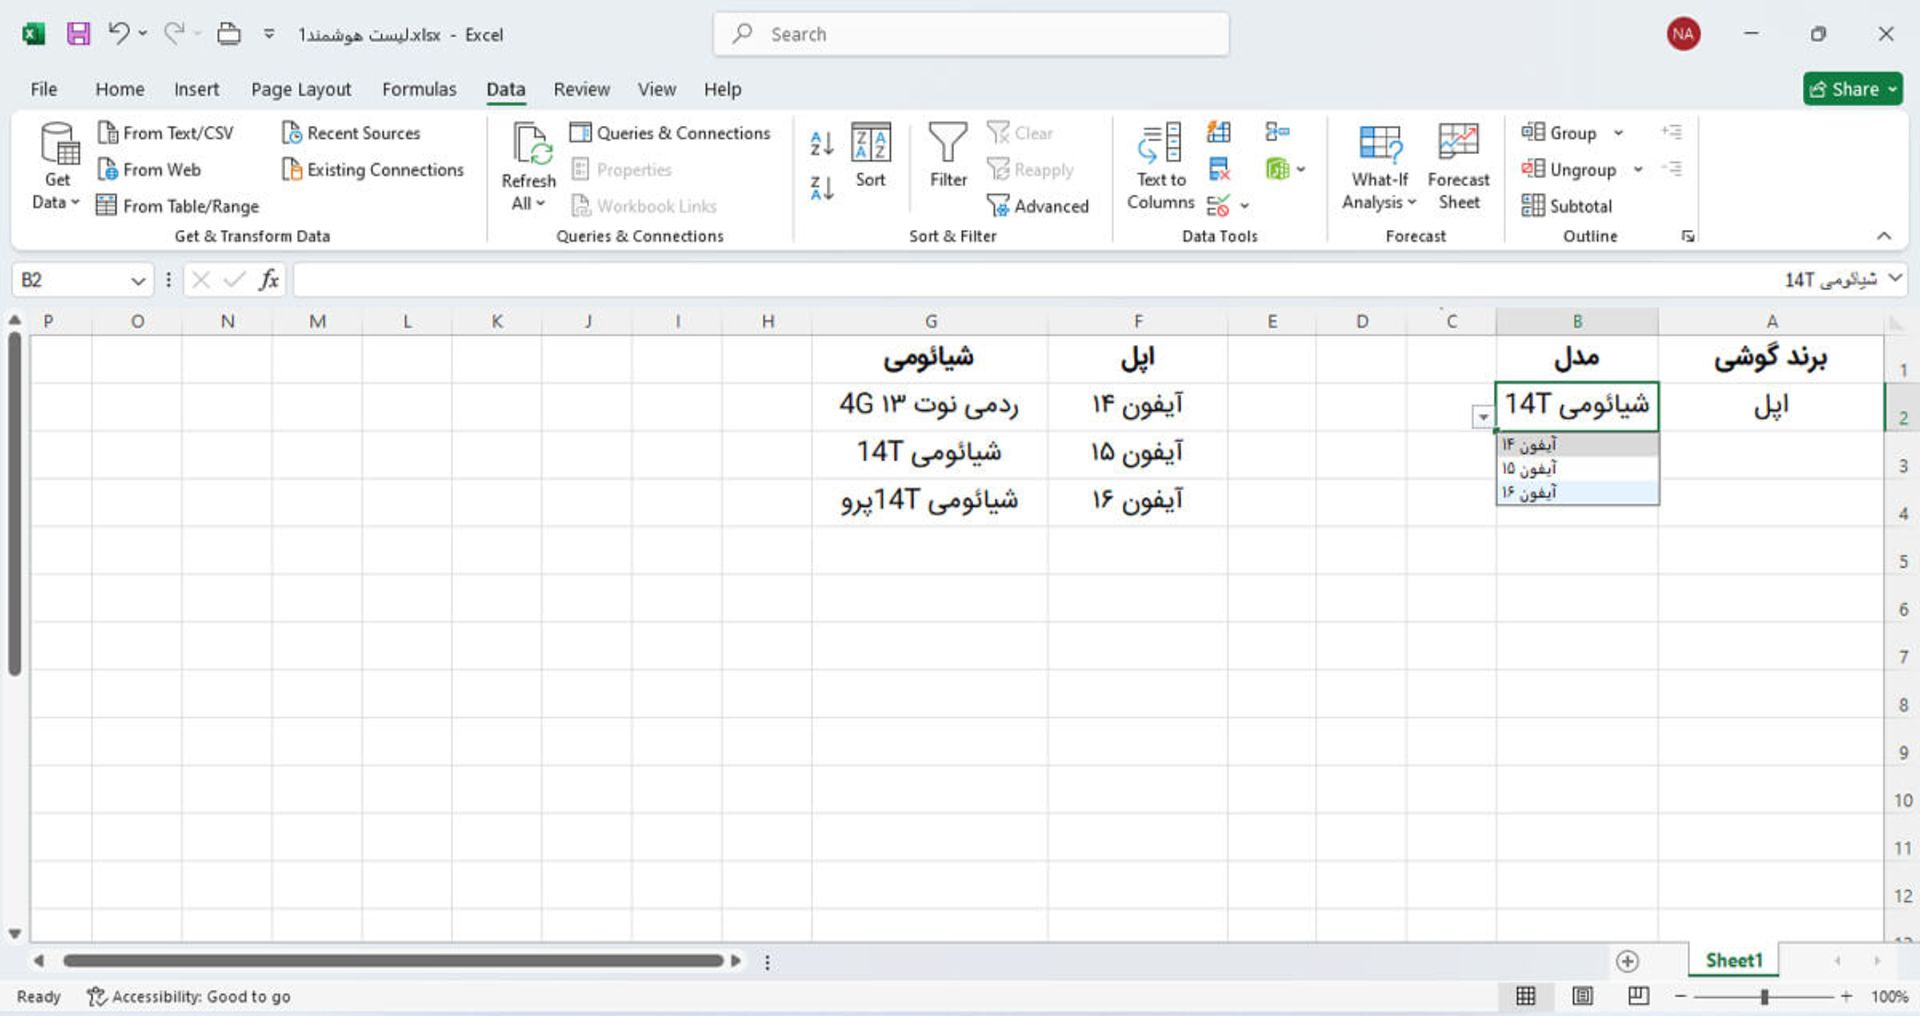Sort descending with the Z to A icon

click(x=821, y=188)
